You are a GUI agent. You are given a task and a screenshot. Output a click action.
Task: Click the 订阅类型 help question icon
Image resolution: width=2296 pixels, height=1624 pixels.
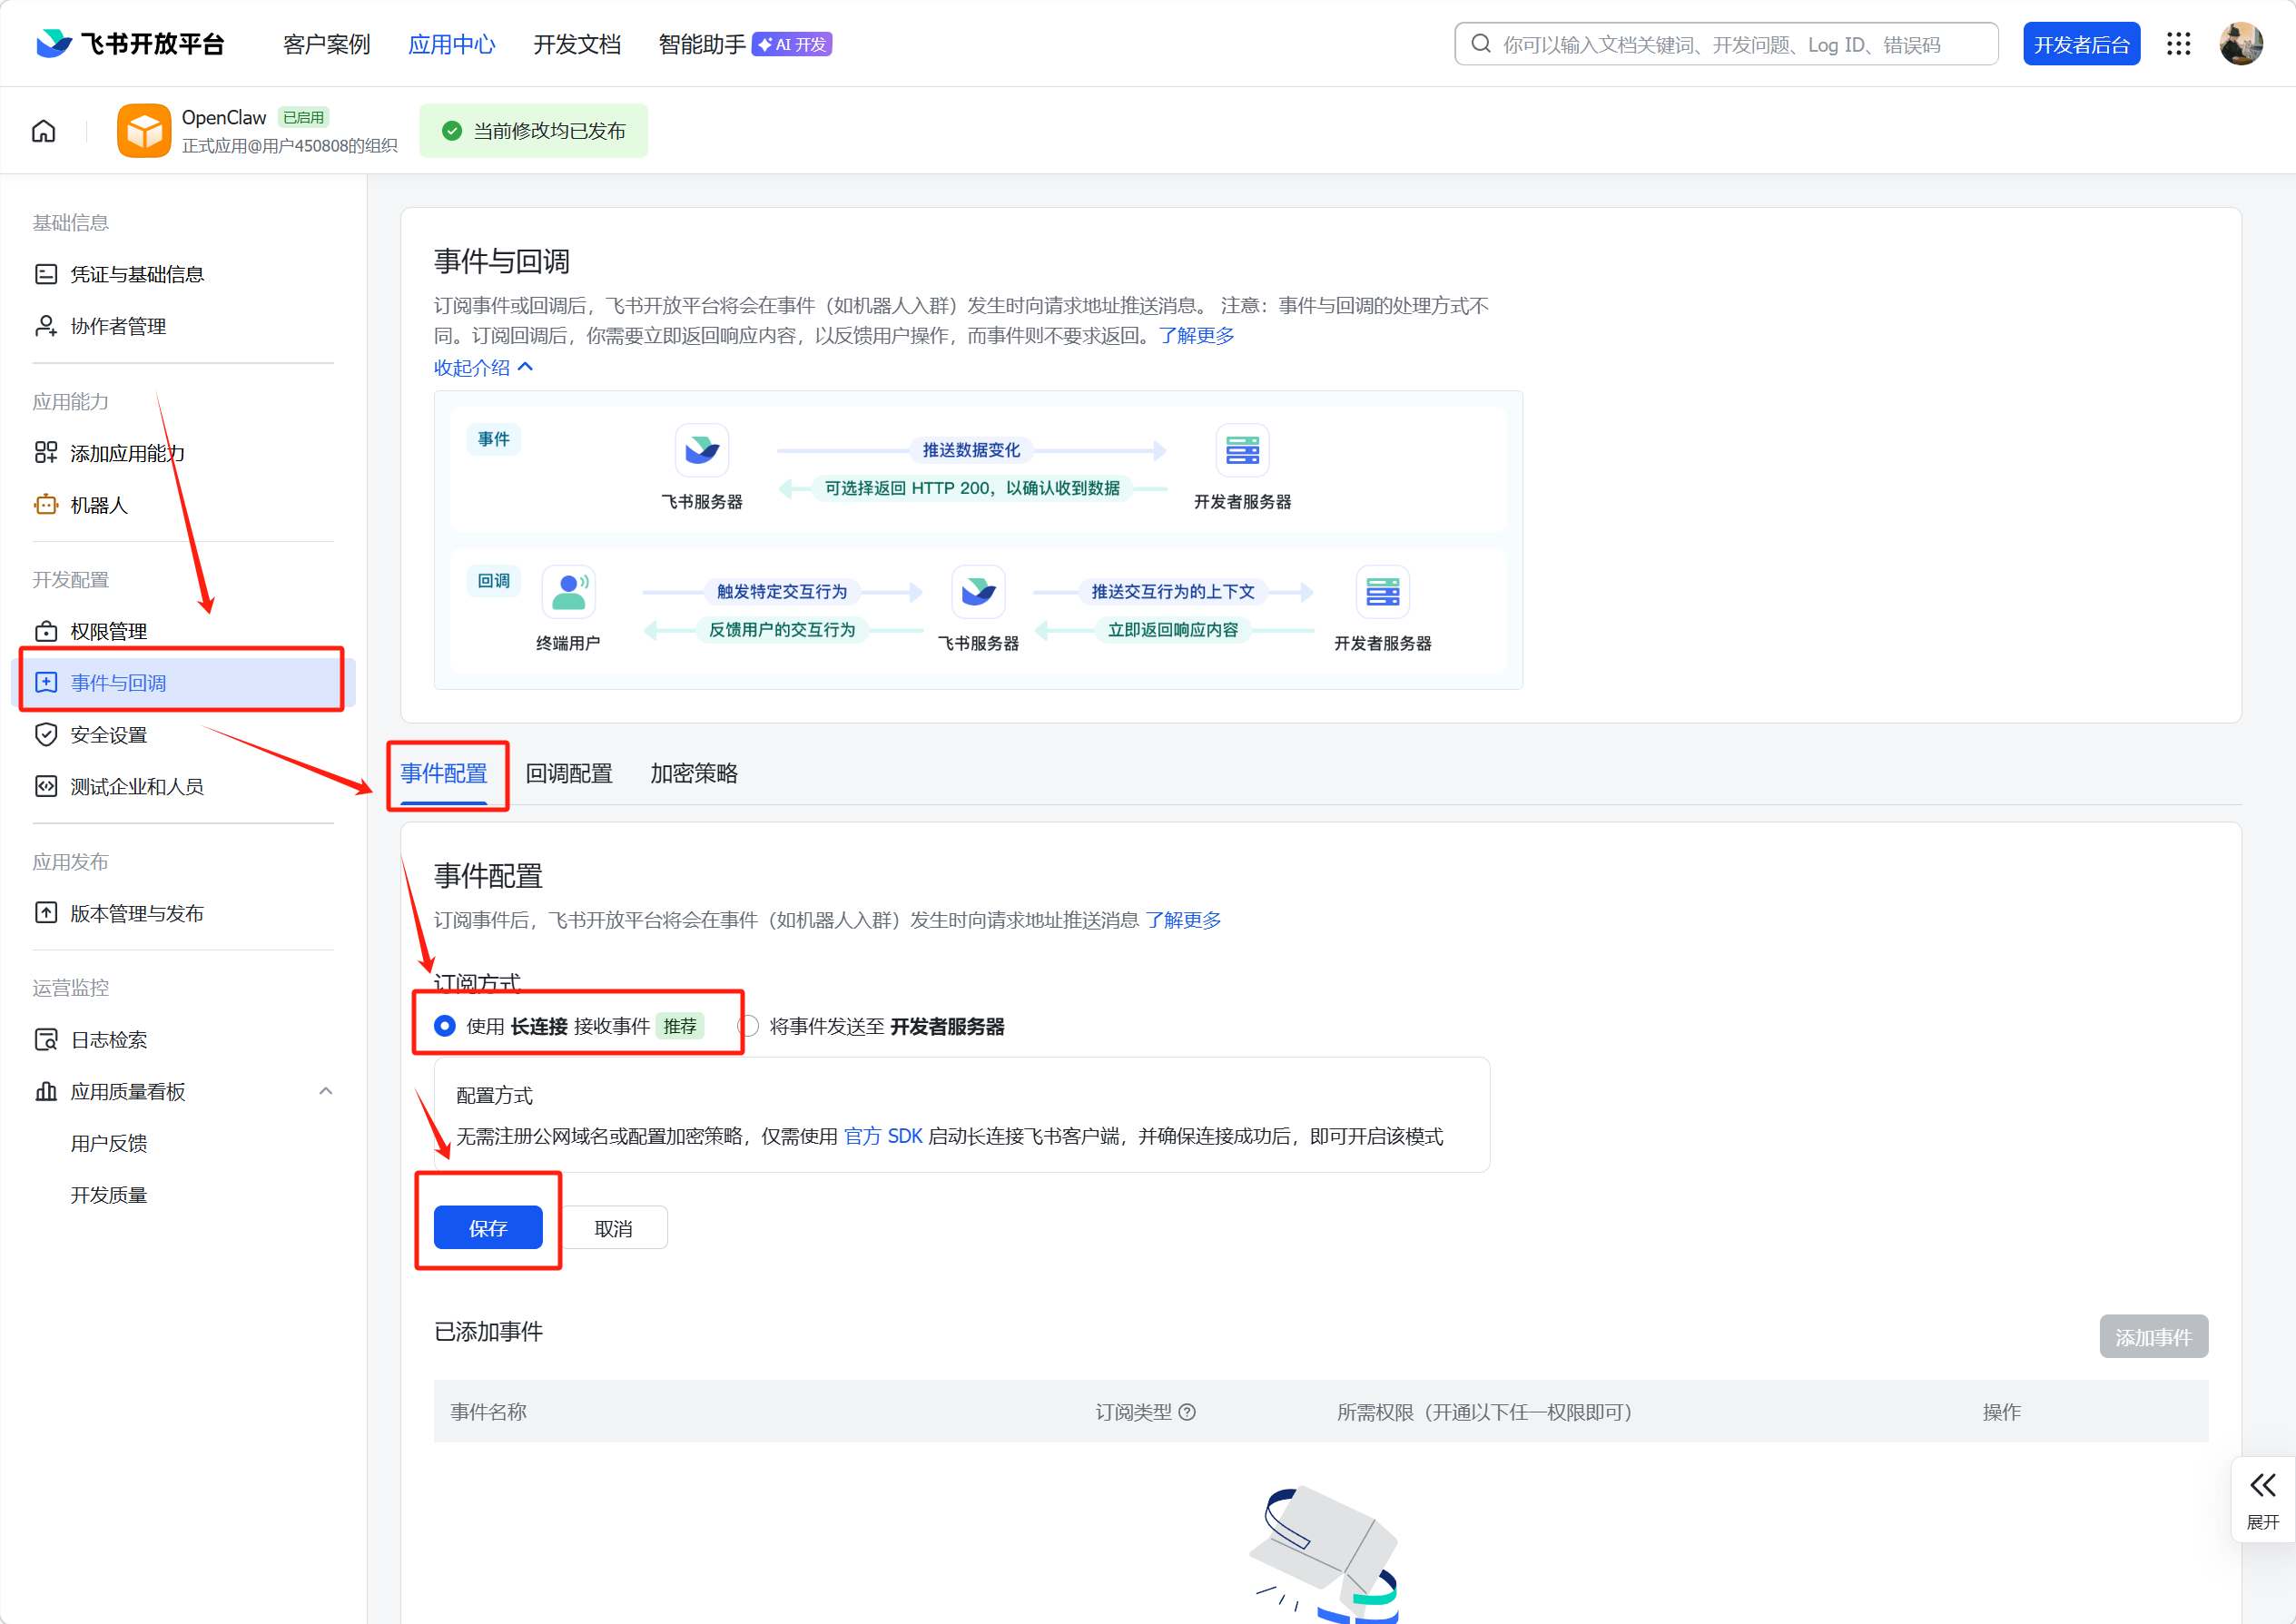pyautogui.click(x=1187, y=1412)
